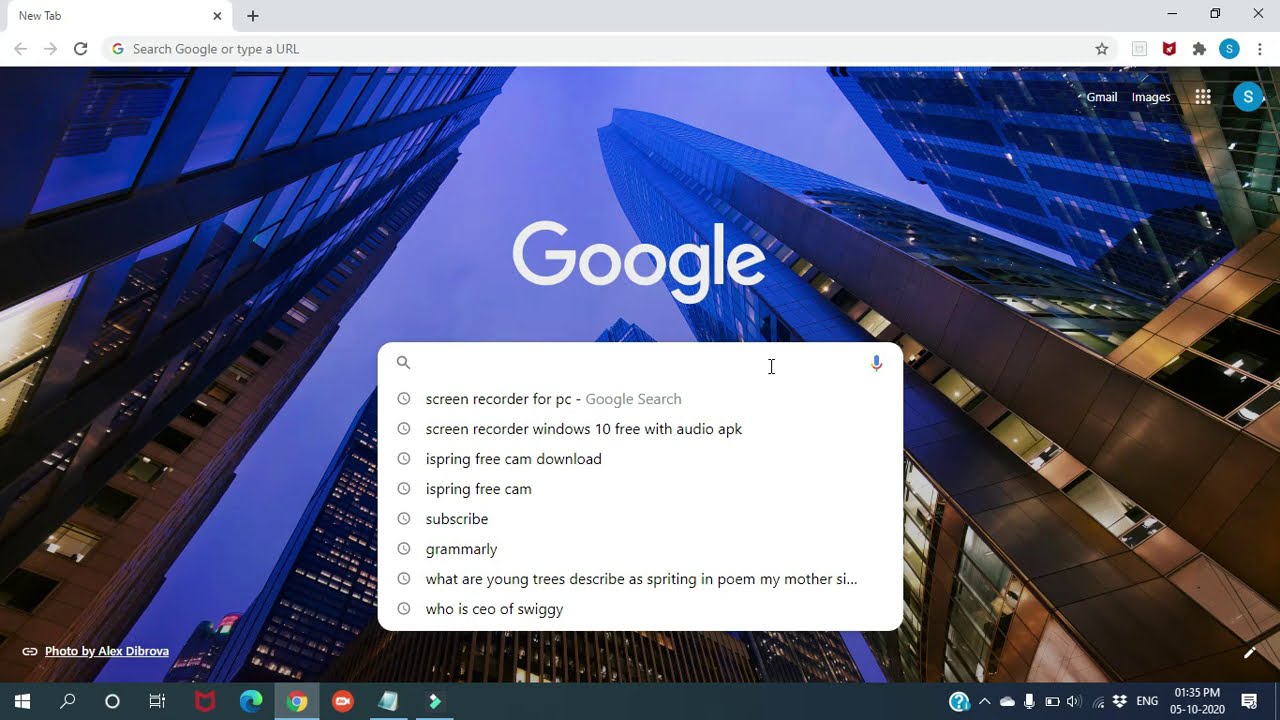1280x720 pixels.
Task: Show hidden tray icons chevron
Action: pyautogui.click(x=984, y=701)
